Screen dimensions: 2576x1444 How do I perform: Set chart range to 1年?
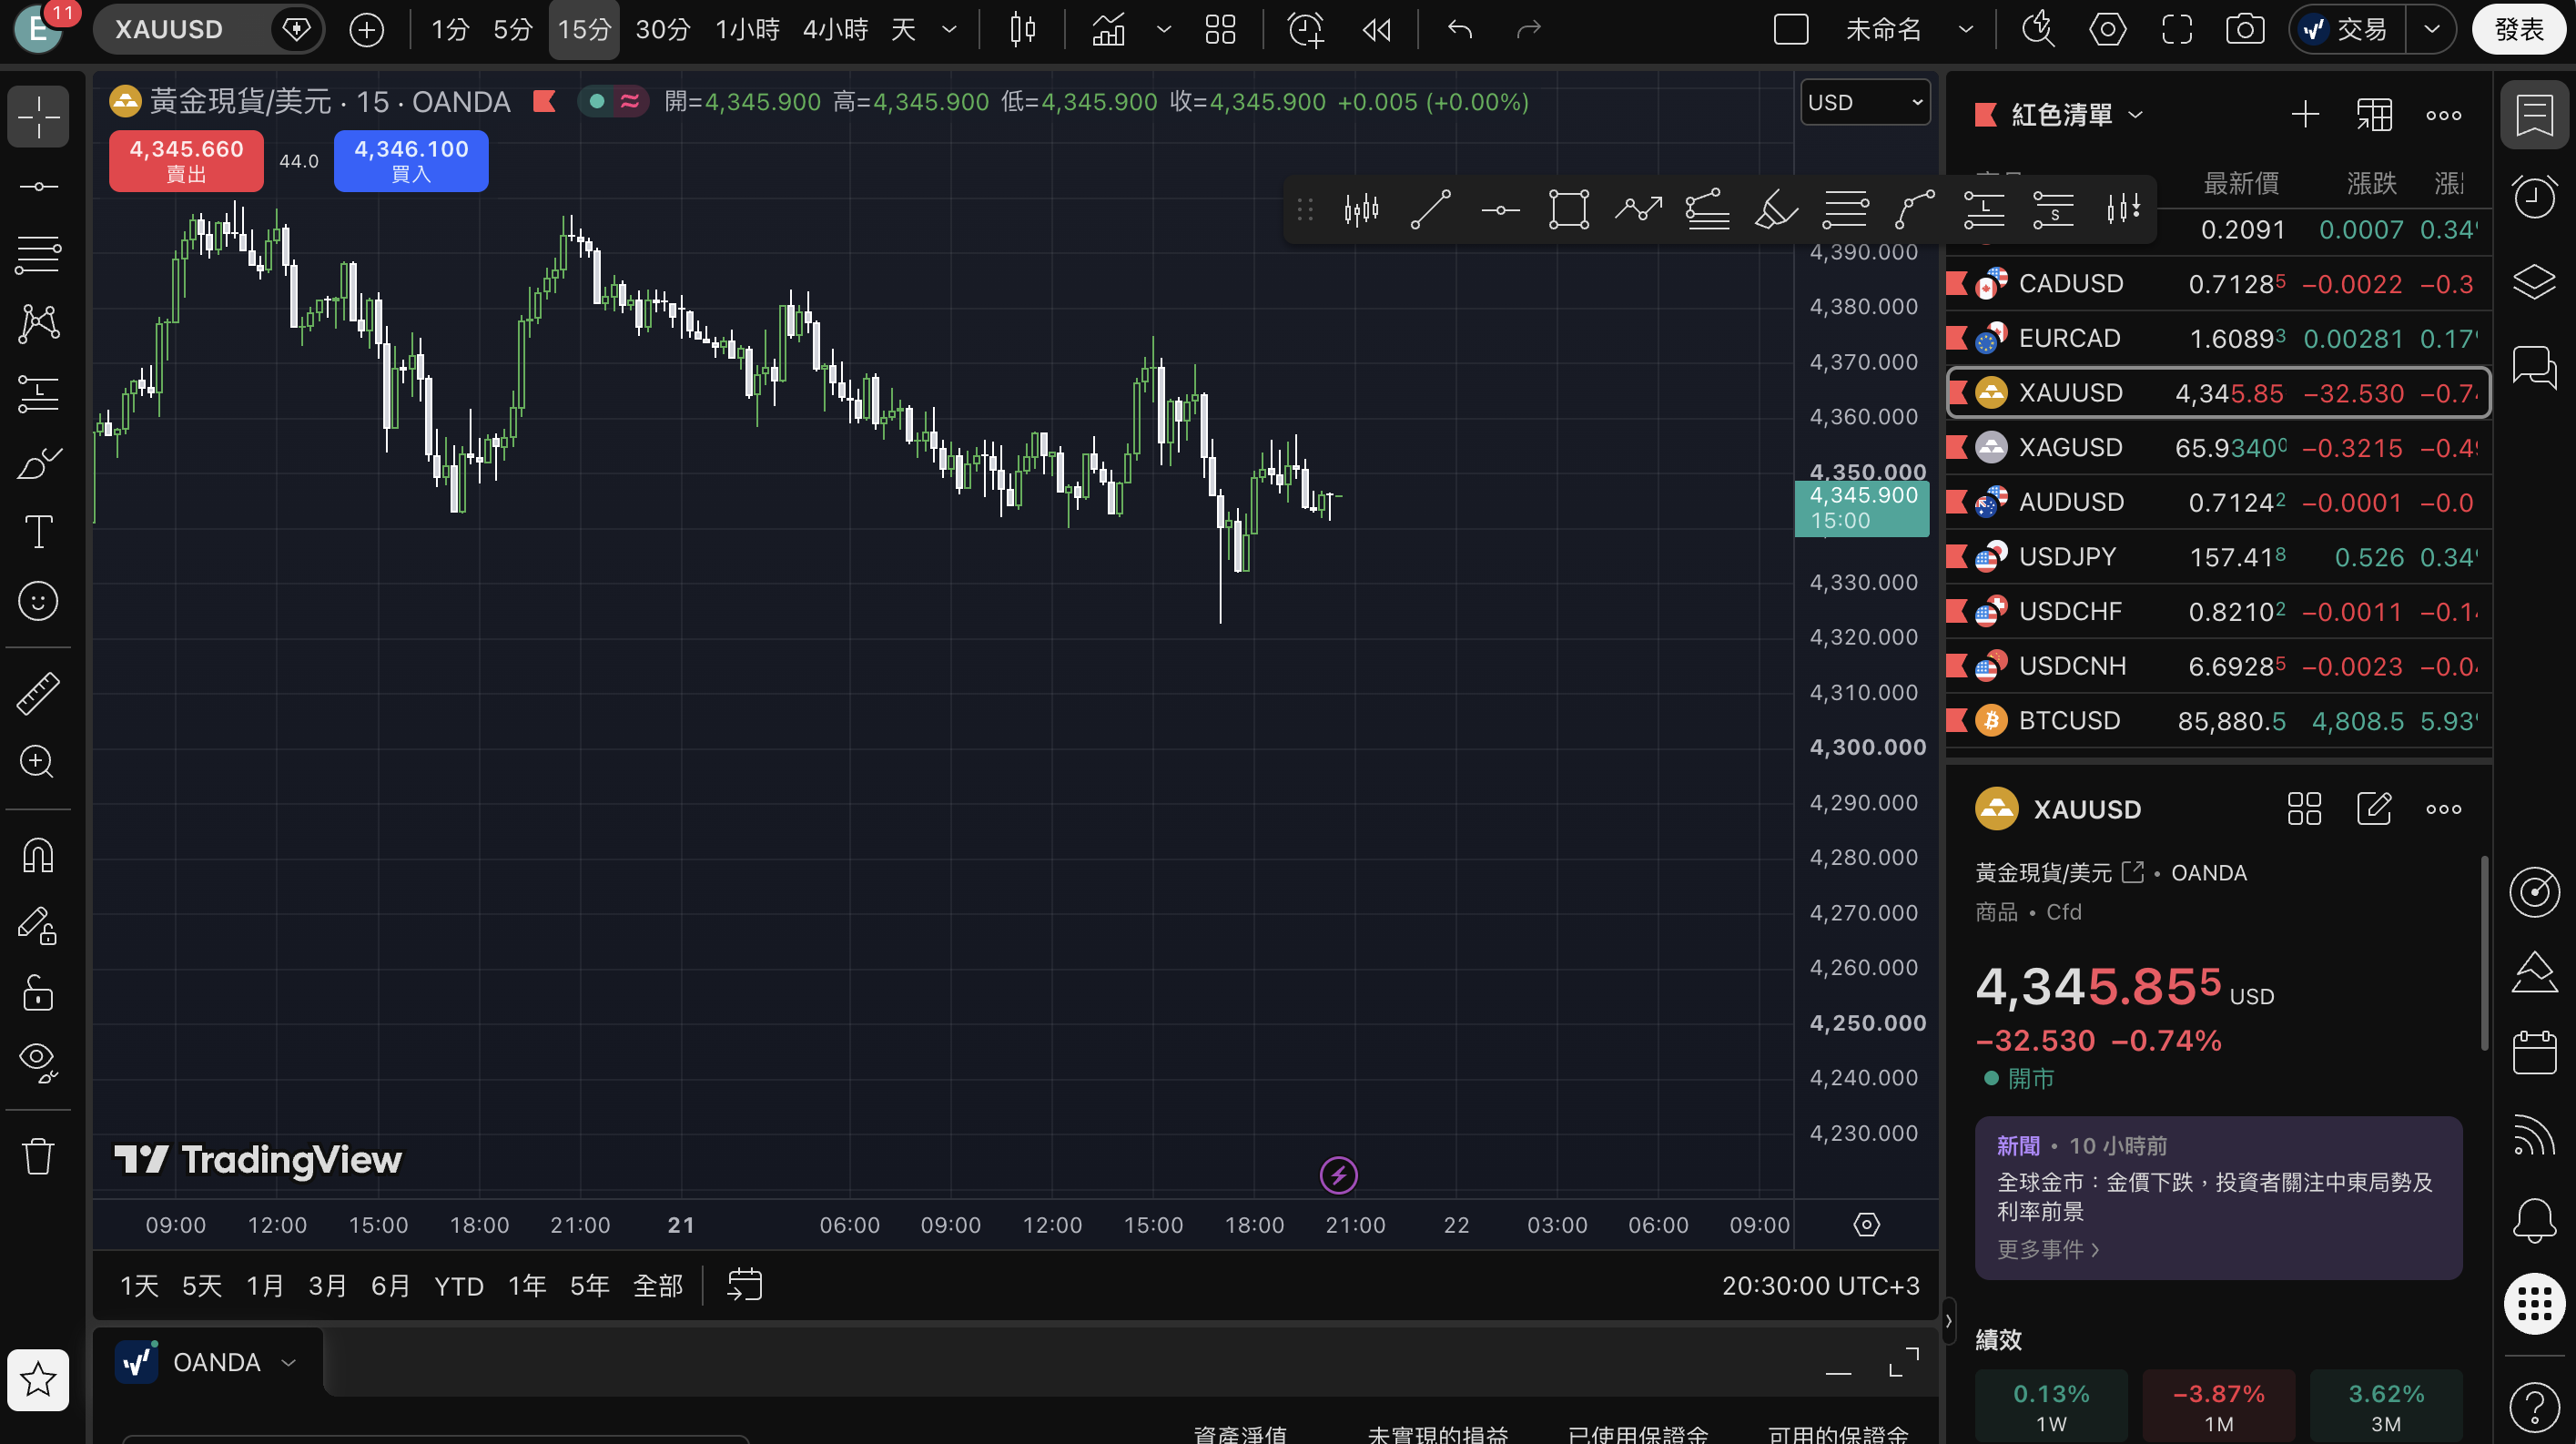pos(527,1285)
